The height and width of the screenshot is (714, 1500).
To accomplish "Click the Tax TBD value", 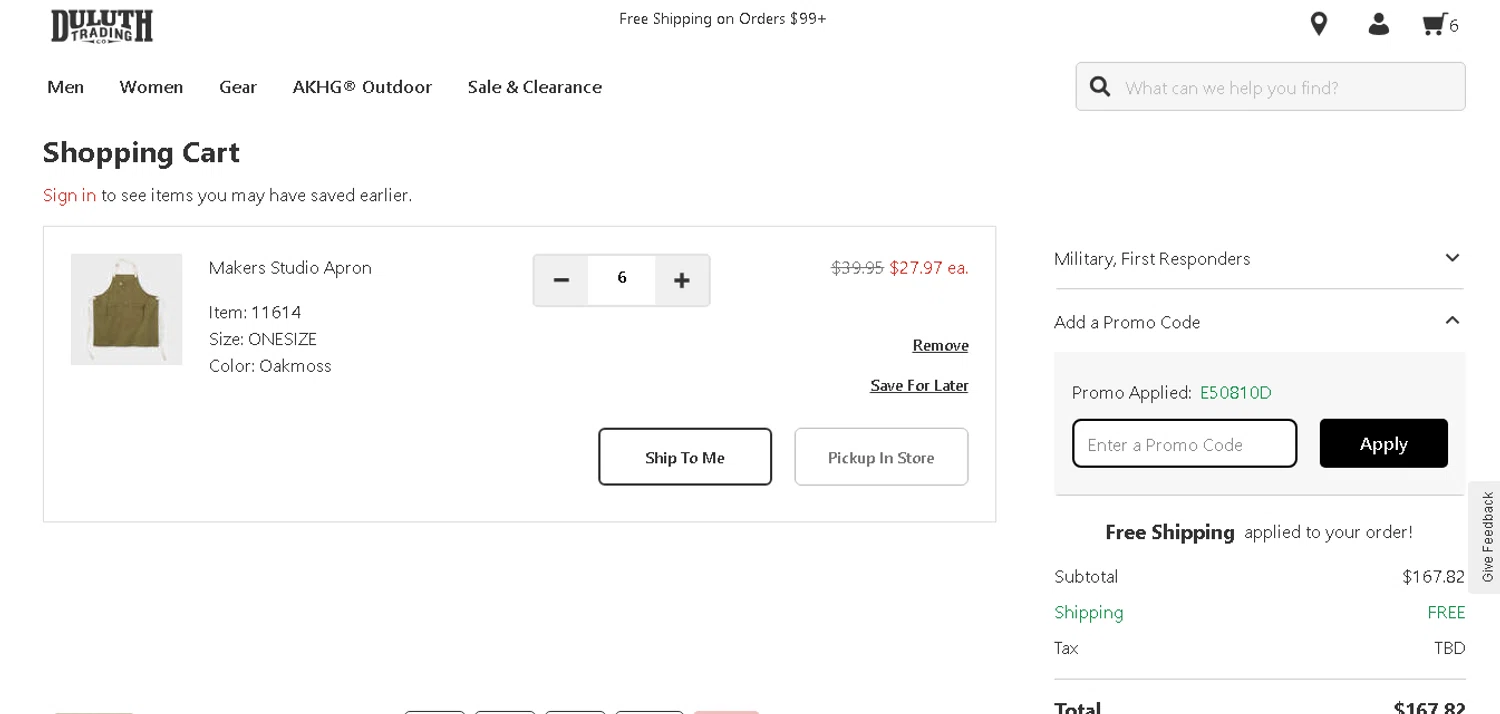I will 1449,649.
